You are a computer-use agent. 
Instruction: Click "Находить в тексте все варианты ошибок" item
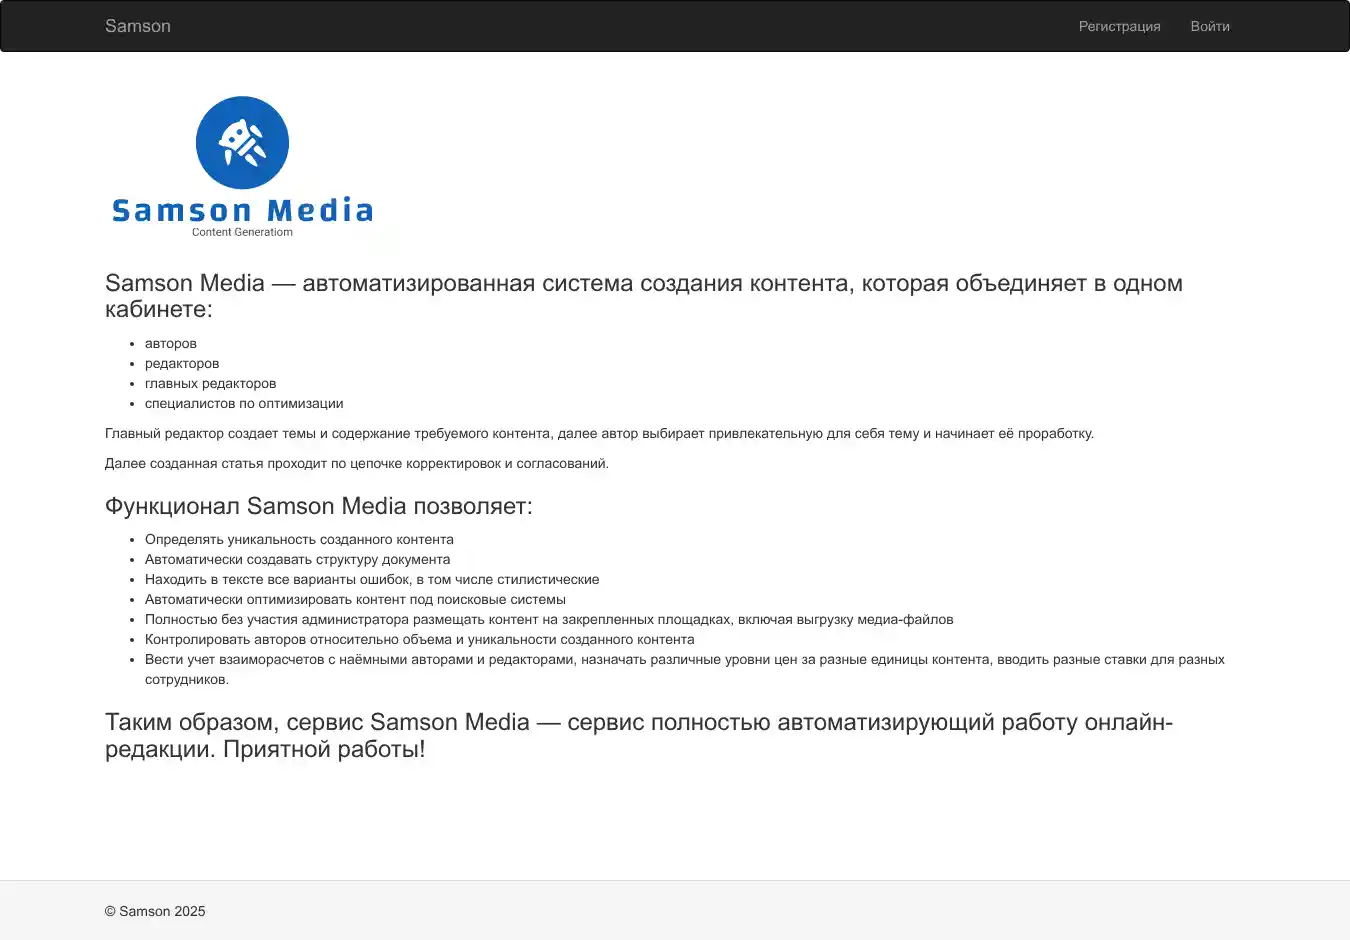pos(372,579)
